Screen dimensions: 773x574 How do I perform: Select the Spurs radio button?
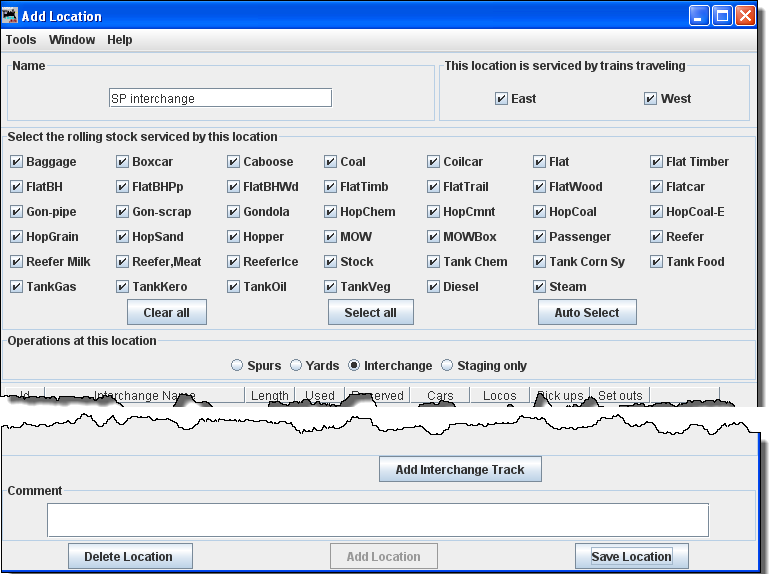click(x=237, y=366)
